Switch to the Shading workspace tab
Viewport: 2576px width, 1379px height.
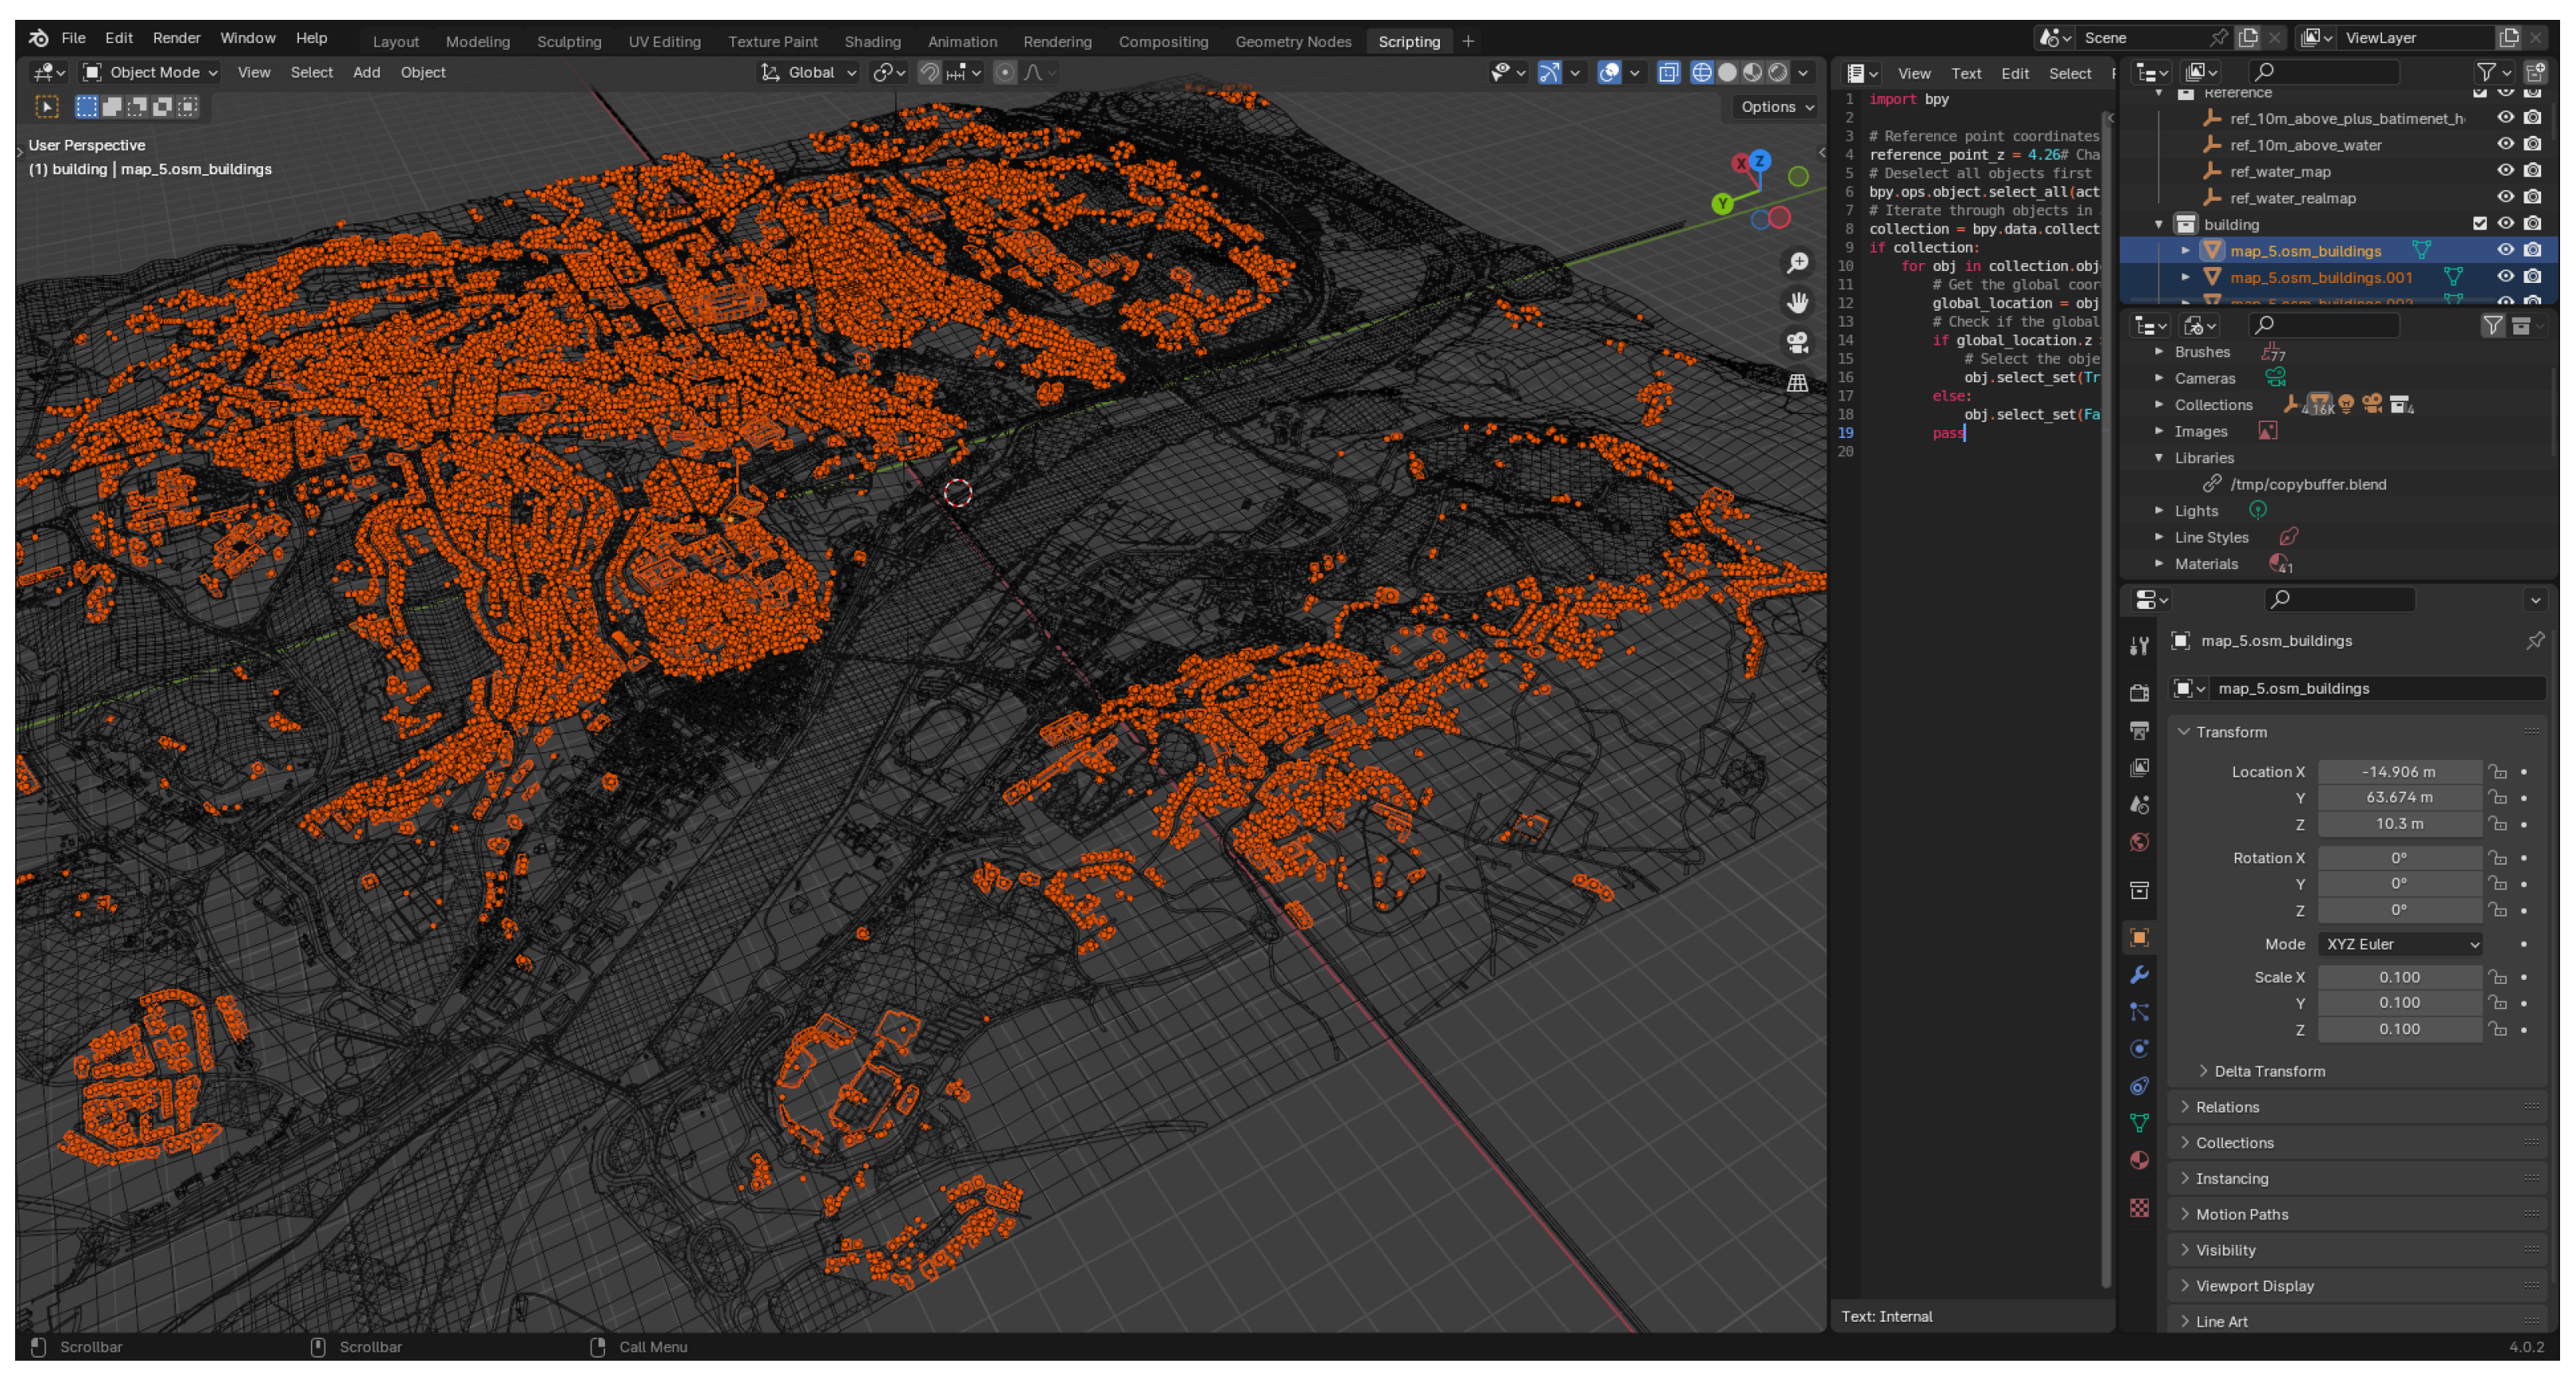tap(872, 41)
